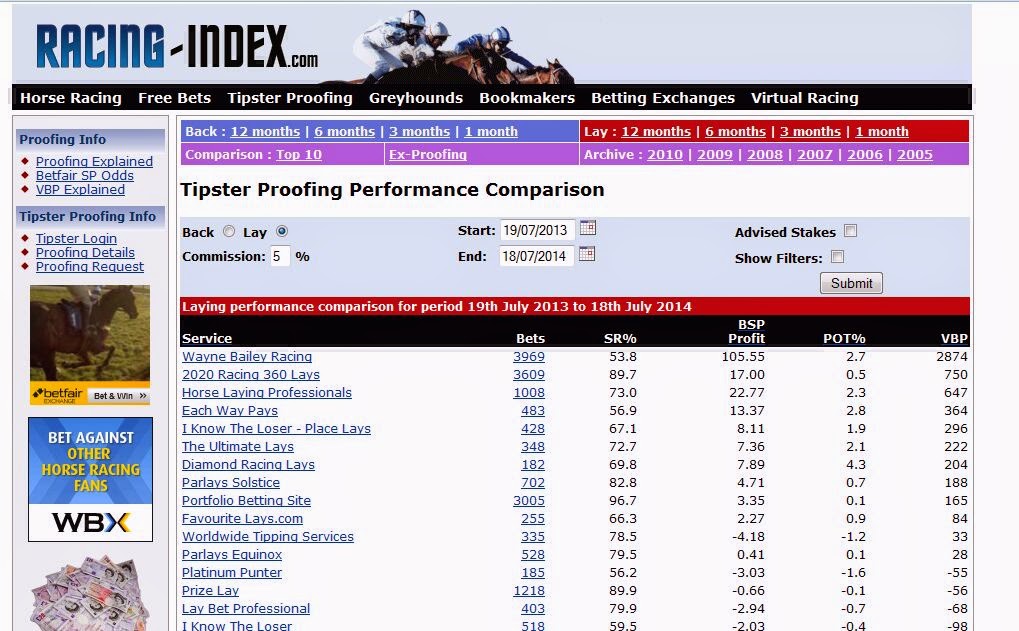Tick the Show Filters checkbox
The image size is (1019, 631).
coord(838,257)
